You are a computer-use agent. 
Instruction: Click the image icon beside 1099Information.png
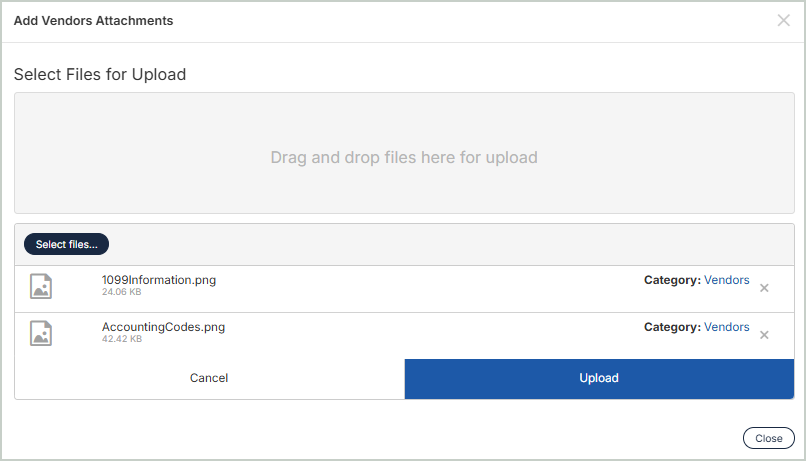tap(41, 287)
